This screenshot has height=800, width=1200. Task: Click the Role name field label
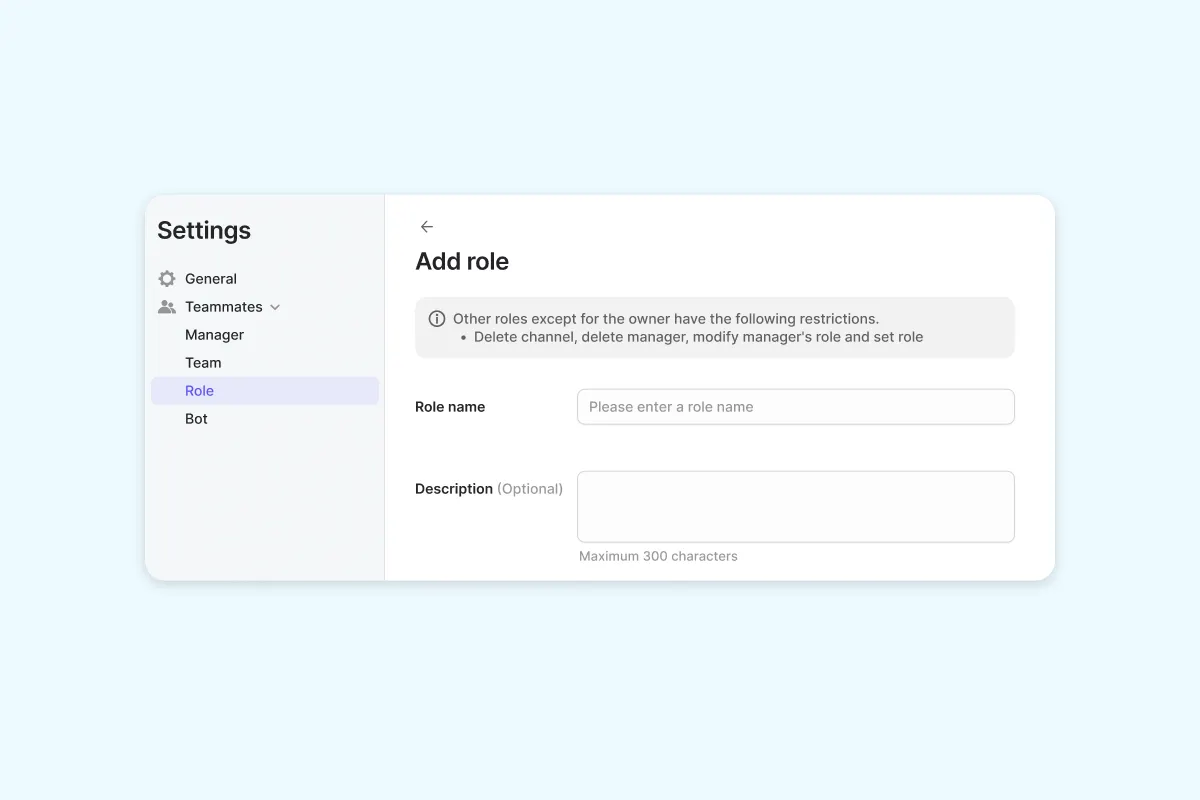click(450, 407)
